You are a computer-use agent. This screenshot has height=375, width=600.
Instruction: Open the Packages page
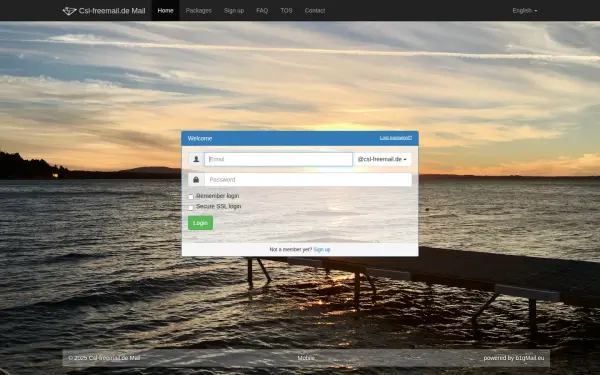(x=198, y=10)
